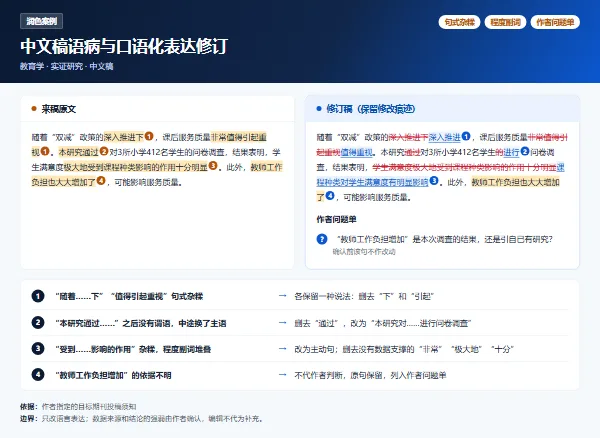The image size is (600, 438).
Task: Click the highlighted phrase 深入推进下 in original text
Action: 124,137
